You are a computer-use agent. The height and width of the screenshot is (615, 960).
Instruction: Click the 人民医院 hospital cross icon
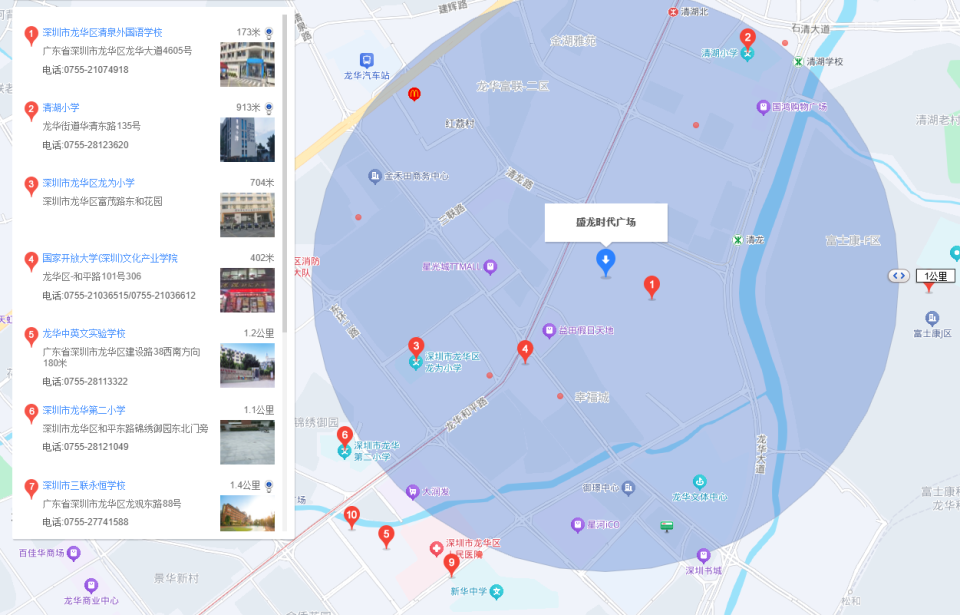[436, 548]
